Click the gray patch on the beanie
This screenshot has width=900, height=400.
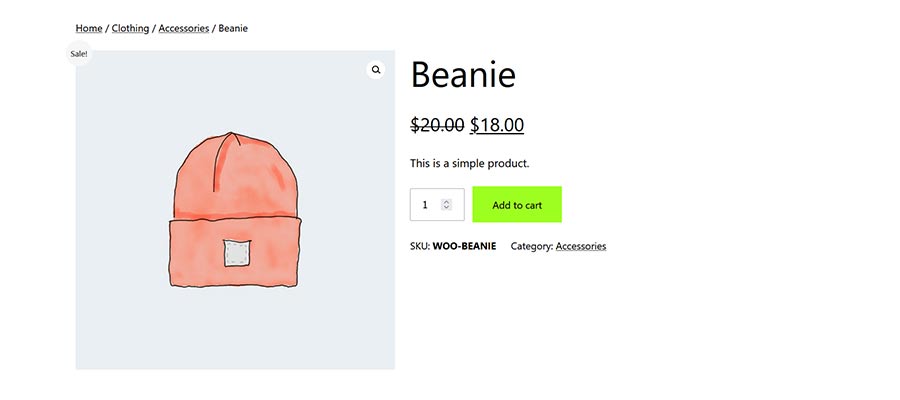point(235,253)
